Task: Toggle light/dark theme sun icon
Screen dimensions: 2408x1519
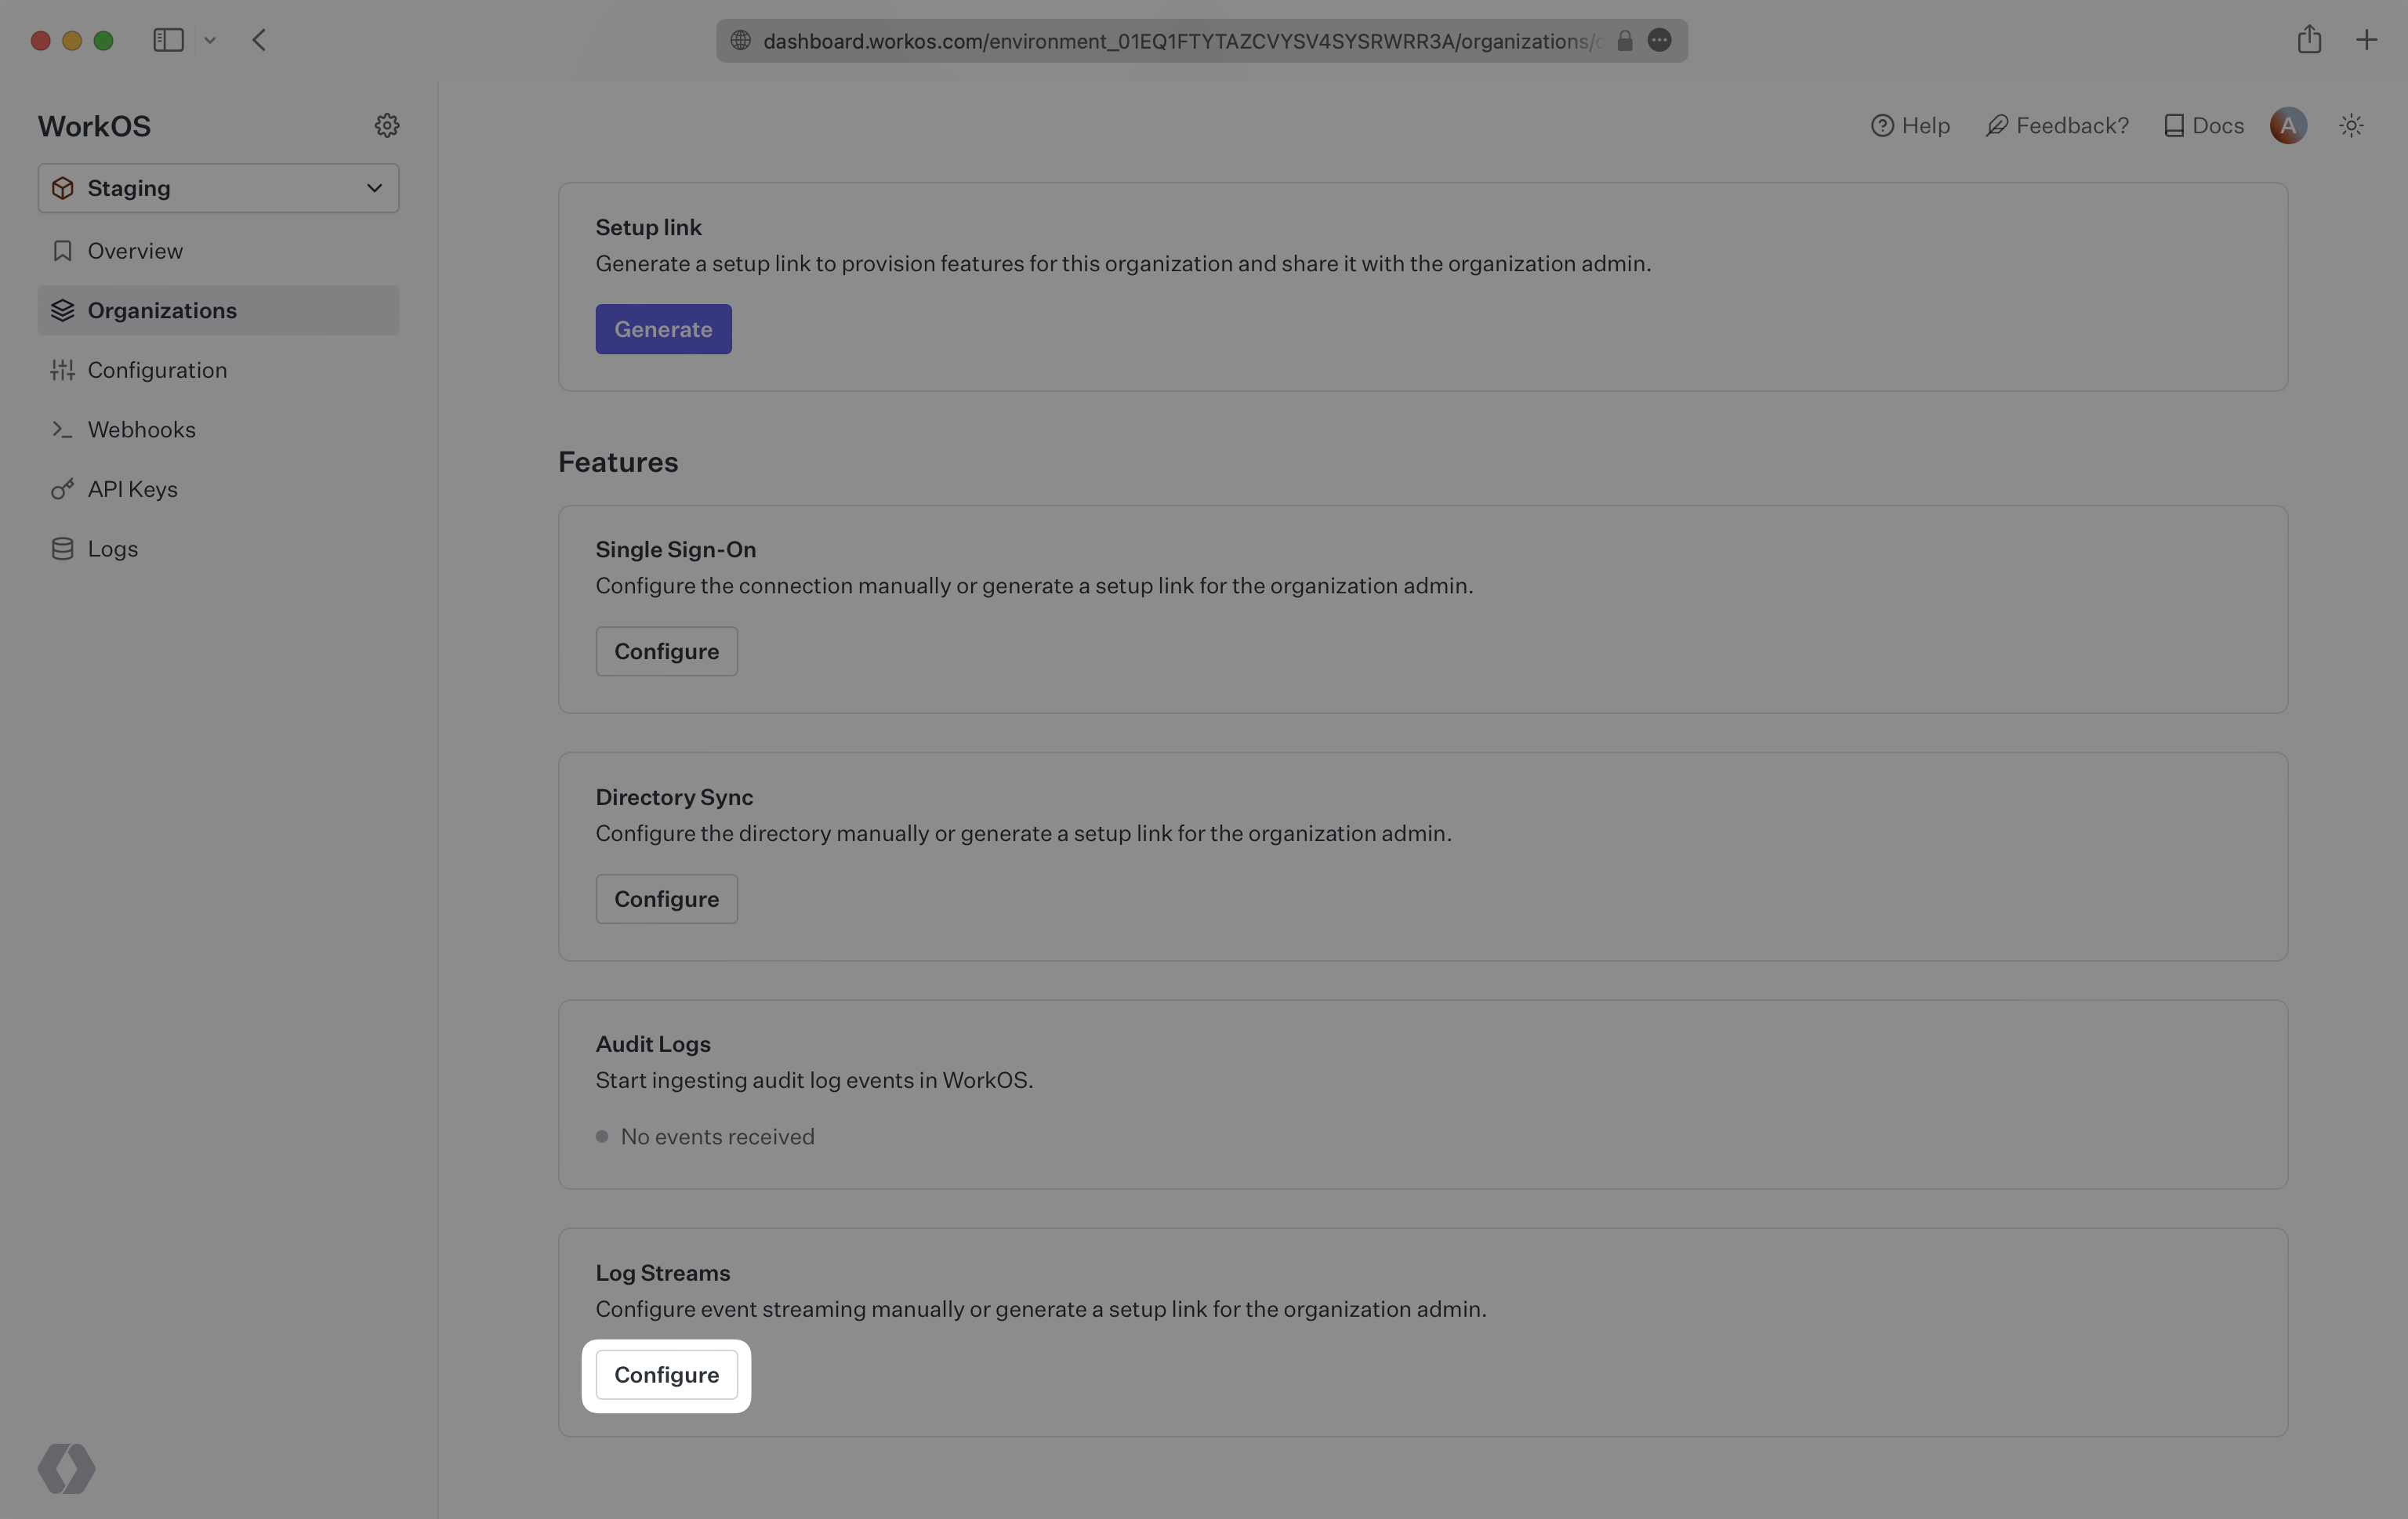Action: pyautogui.click(x=2351, y=125)
